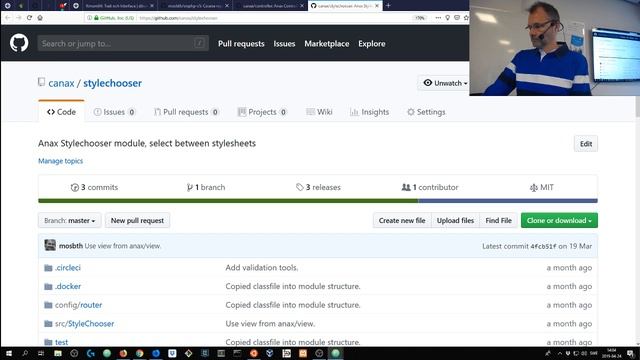This screenshot has width=640, height=360.
Task: Open the Windows Start menu
Action: click(x=9, y=353)
